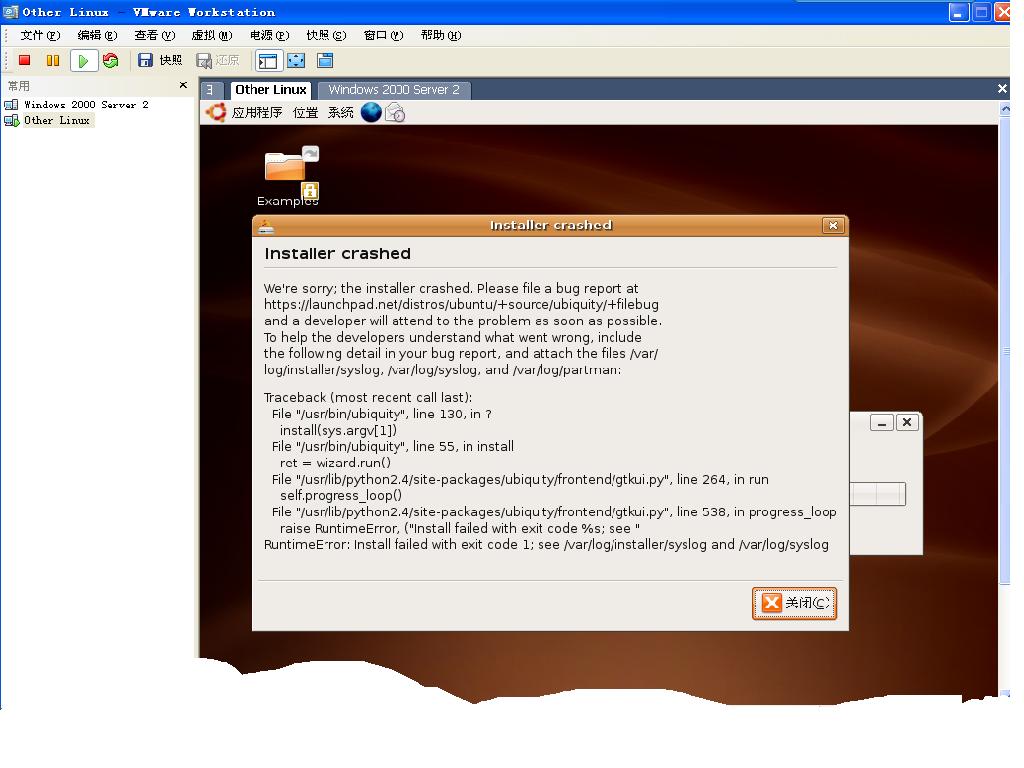Click the Examples desktop icon label
Viewport: 1024px width, 768px height.
[x=287, y=201]
